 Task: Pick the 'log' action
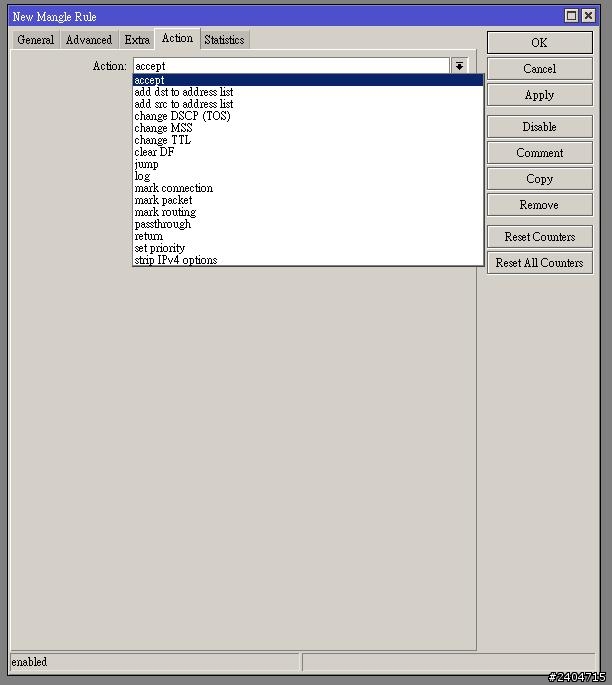pyautogui.click(x=308, y=176)
